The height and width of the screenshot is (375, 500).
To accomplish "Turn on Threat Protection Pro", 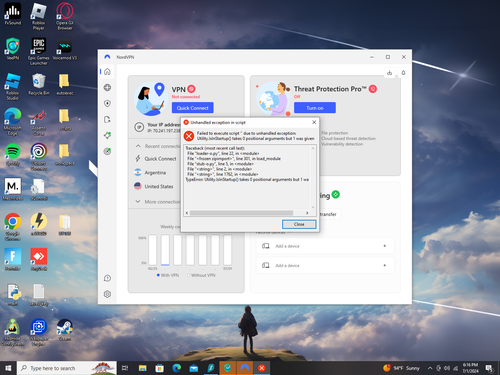I will (315, 108).
